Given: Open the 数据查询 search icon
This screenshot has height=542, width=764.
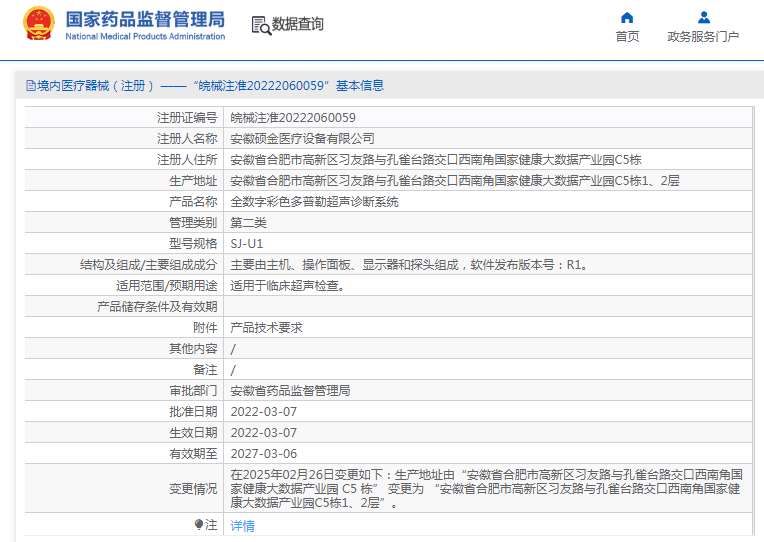Looking at the screenshot, I should (261, 25).
